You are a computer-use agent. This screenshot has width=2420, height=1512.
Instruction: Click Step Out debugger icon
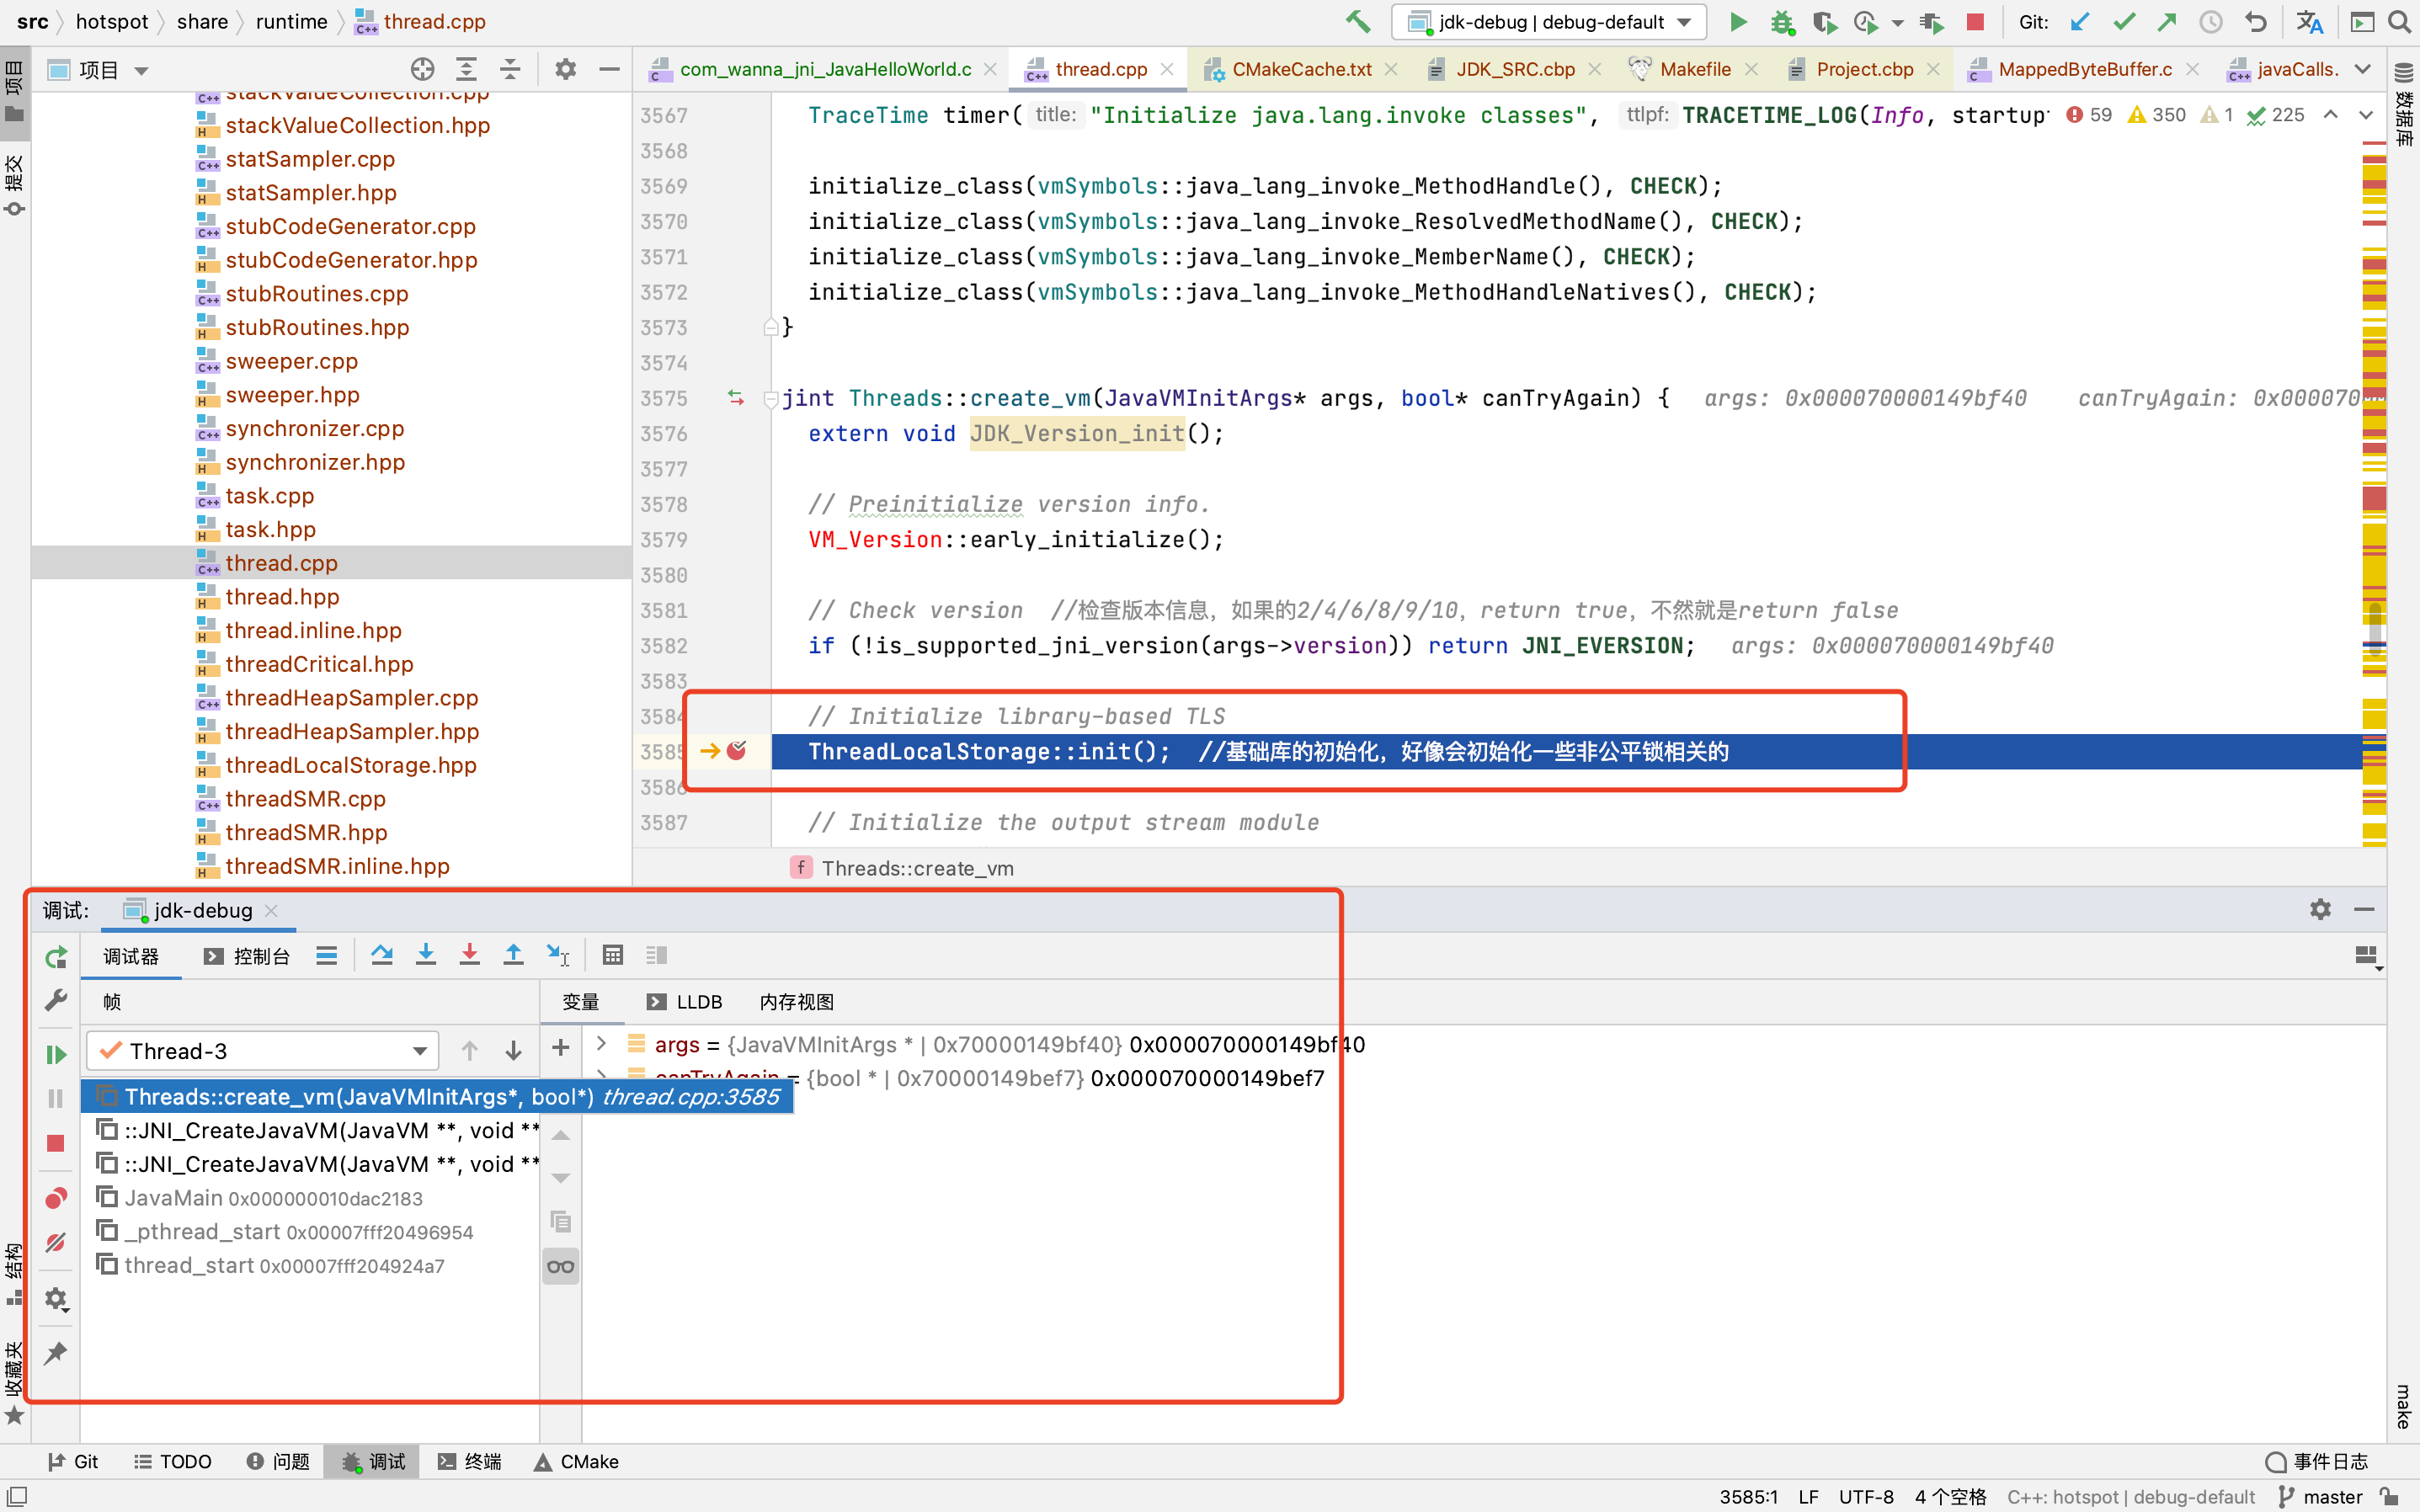coord(513,955)
